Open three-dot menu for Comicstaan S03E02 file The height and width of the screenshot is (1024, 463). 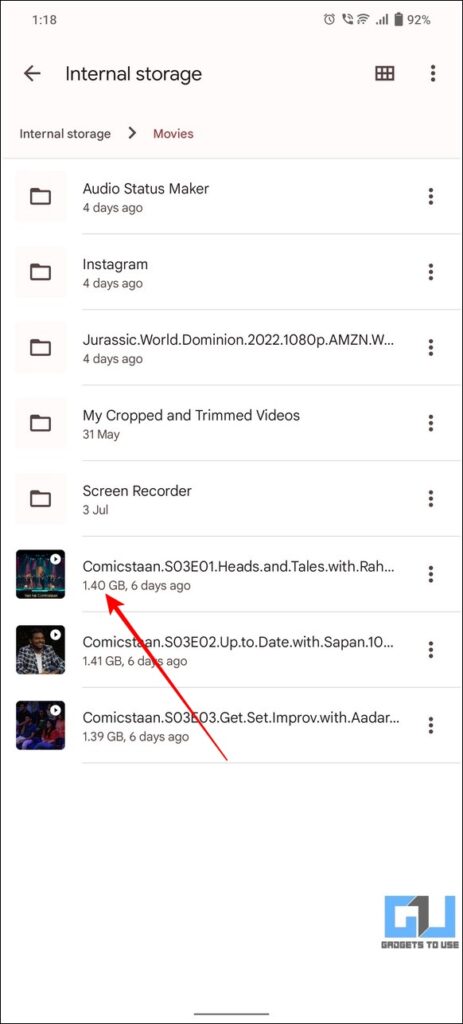[x=430, y=650]
